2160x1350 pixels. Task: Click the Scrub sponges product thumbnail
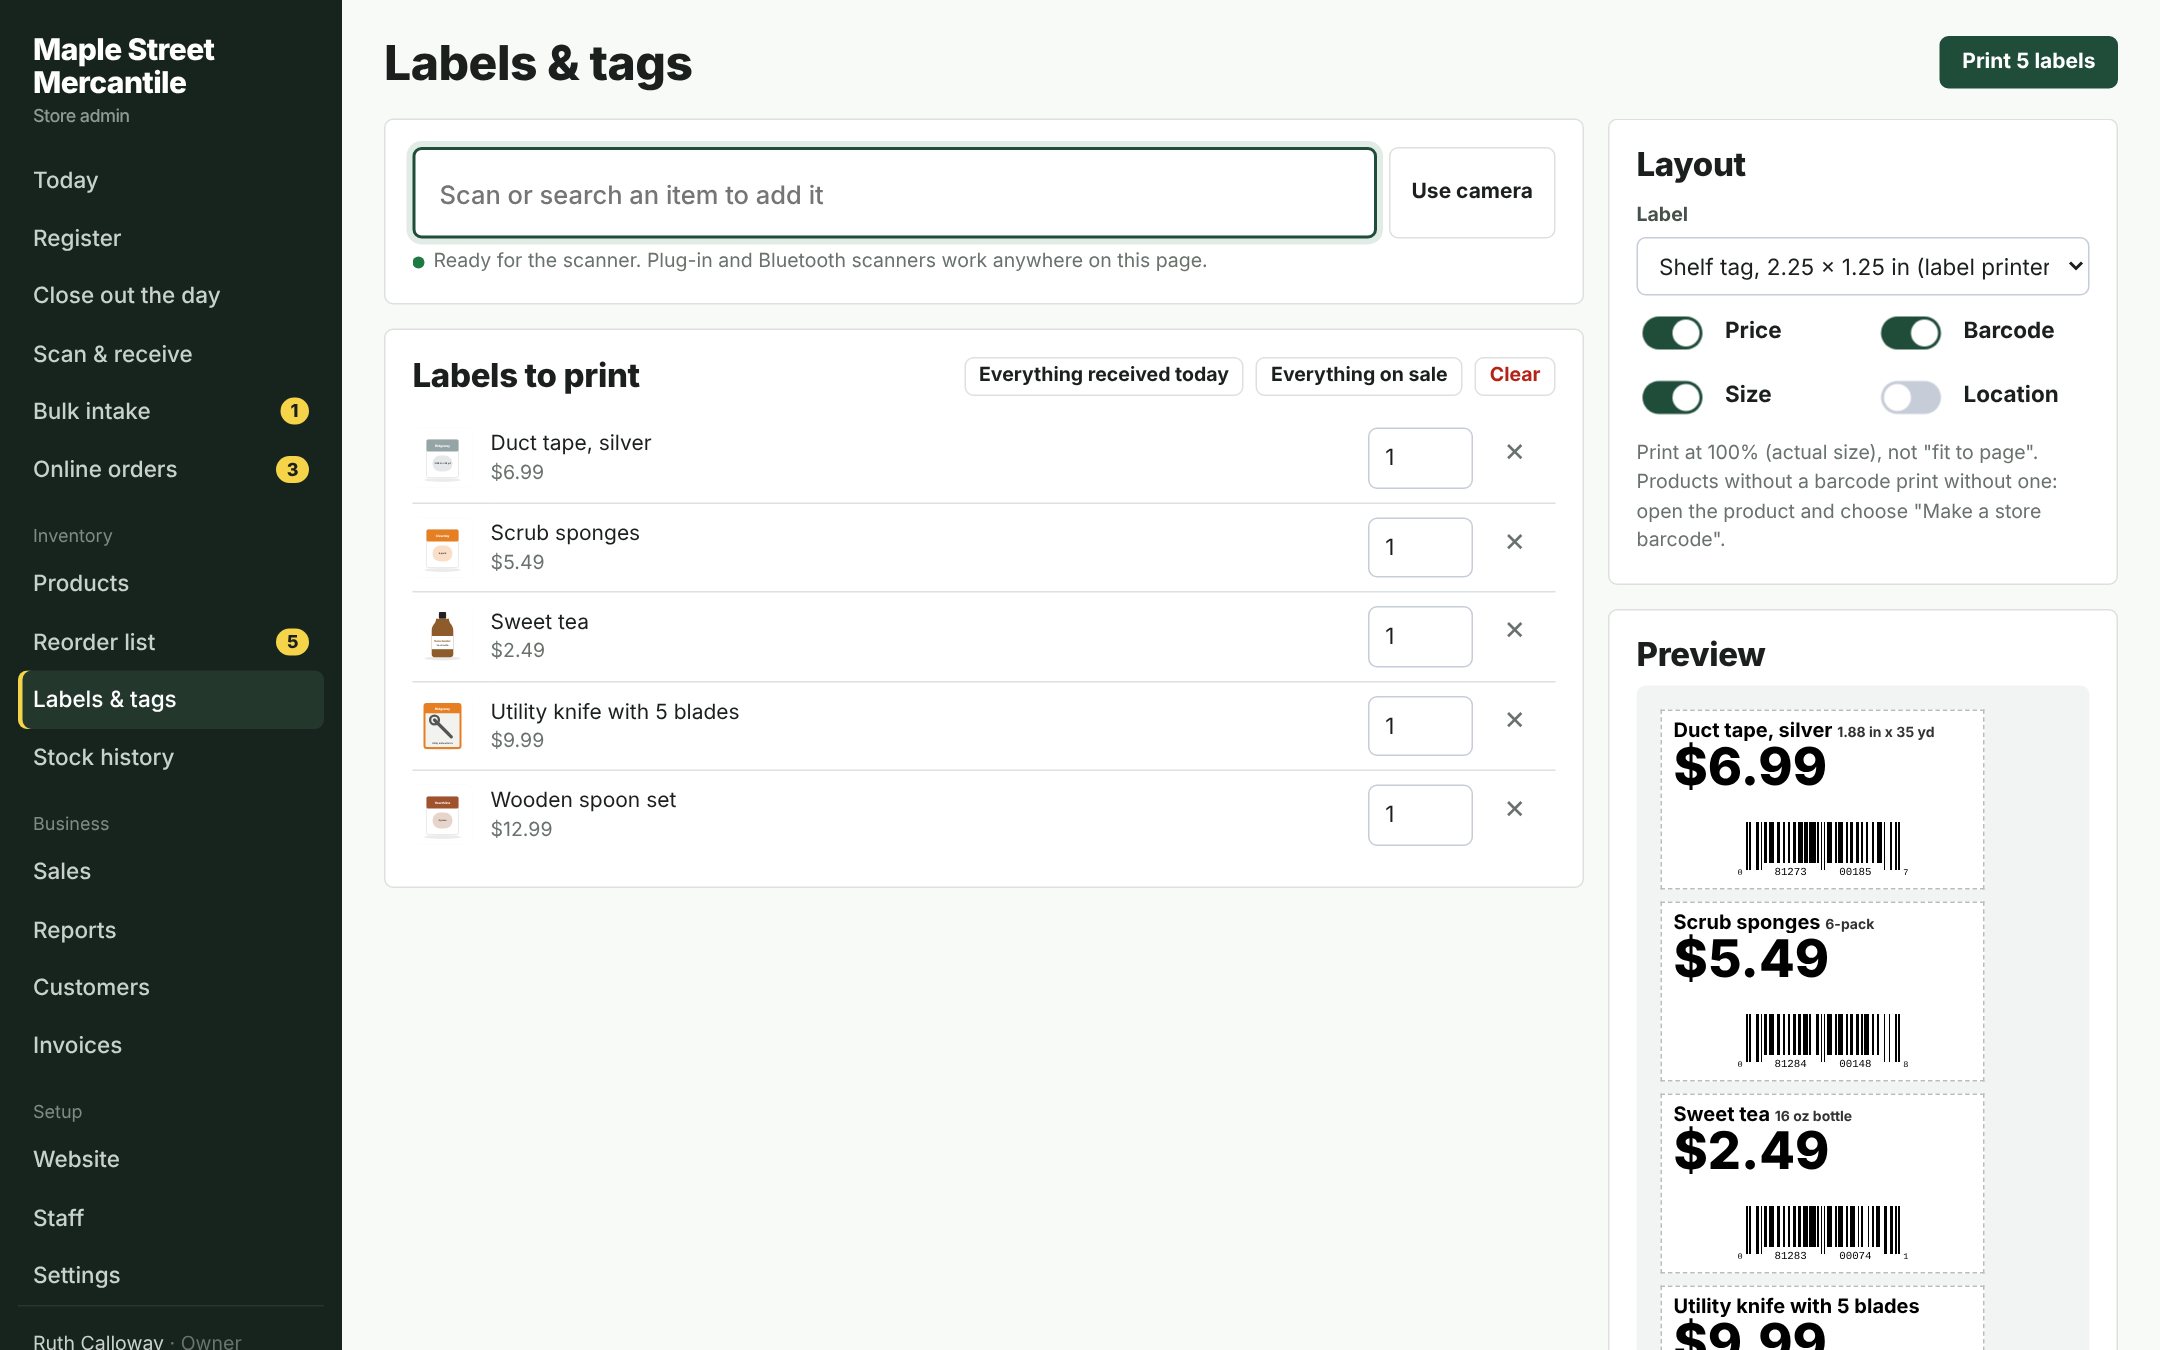(x=442, y=548)
